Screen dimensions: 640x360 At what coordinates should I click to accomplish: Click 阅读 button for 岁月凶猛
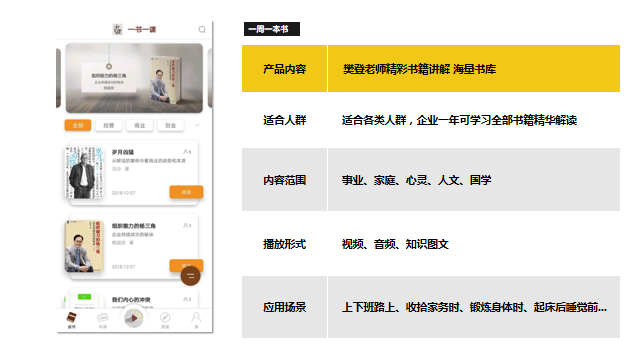pos(186,192)
